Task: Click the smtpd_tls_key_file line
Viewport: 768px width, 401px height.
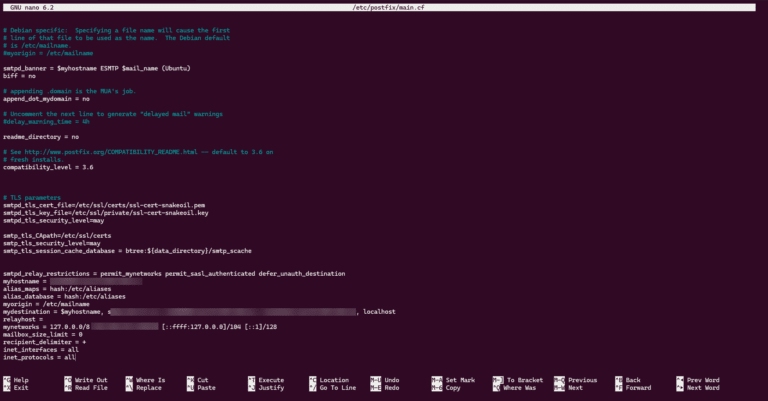Action: [x=106, y=213]
